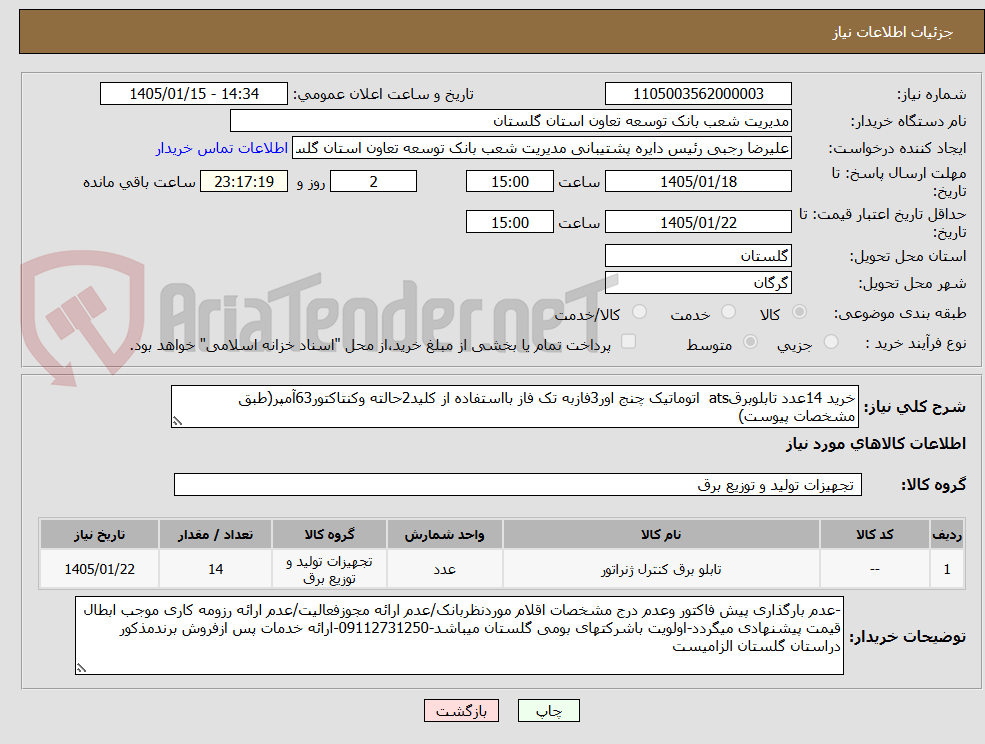Click the resize handle of buyer notes box
Viewport: 985px width, 744px height.
click(81, 669)
